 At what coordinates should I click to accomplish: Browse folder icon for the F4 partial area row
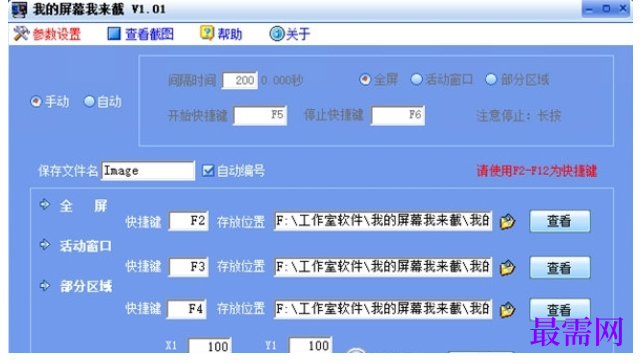[508, 310]
